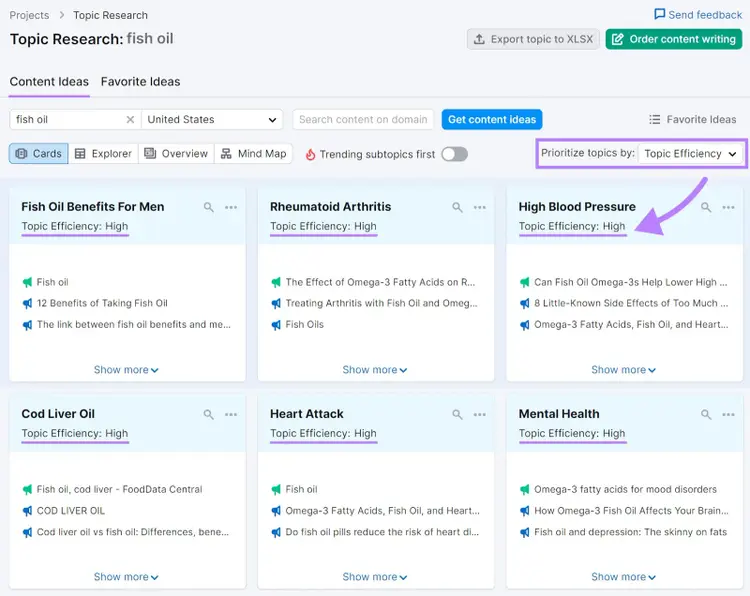This screenshot has width=750, height=596.
Task: Click megaphone icon beside 'Do fish oil pills reduce'
Action: point(276,532)
